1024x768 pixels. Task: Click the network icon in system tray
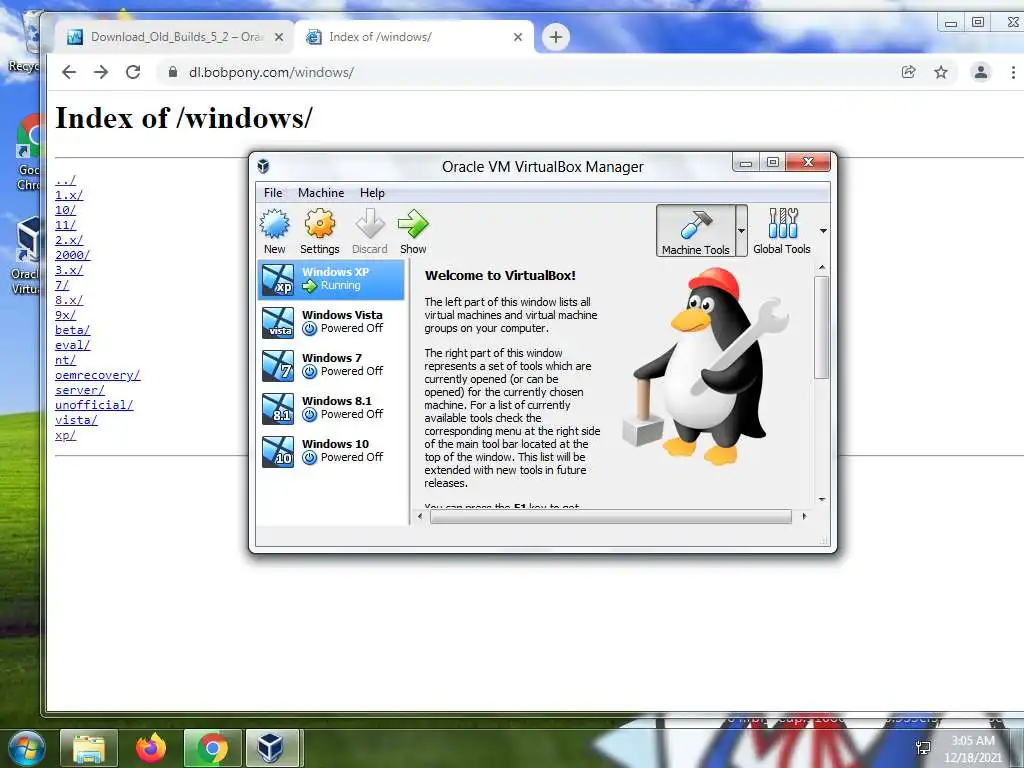tap(923, 748)
